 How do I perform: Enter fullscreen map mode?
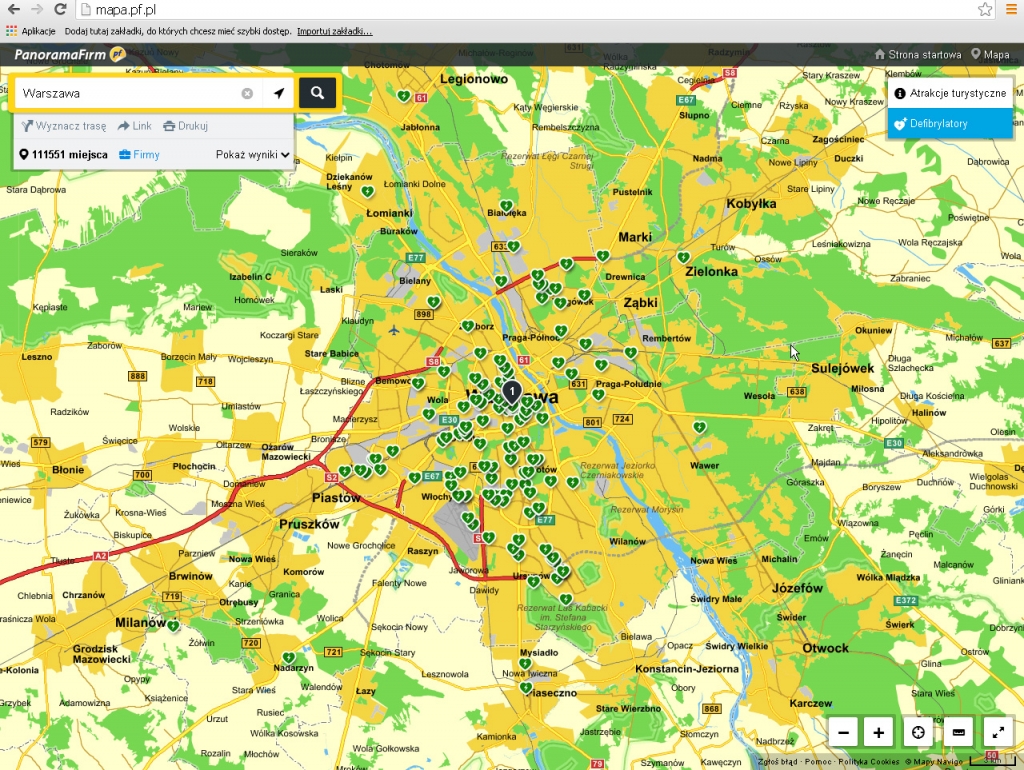[x=997, y=733]
